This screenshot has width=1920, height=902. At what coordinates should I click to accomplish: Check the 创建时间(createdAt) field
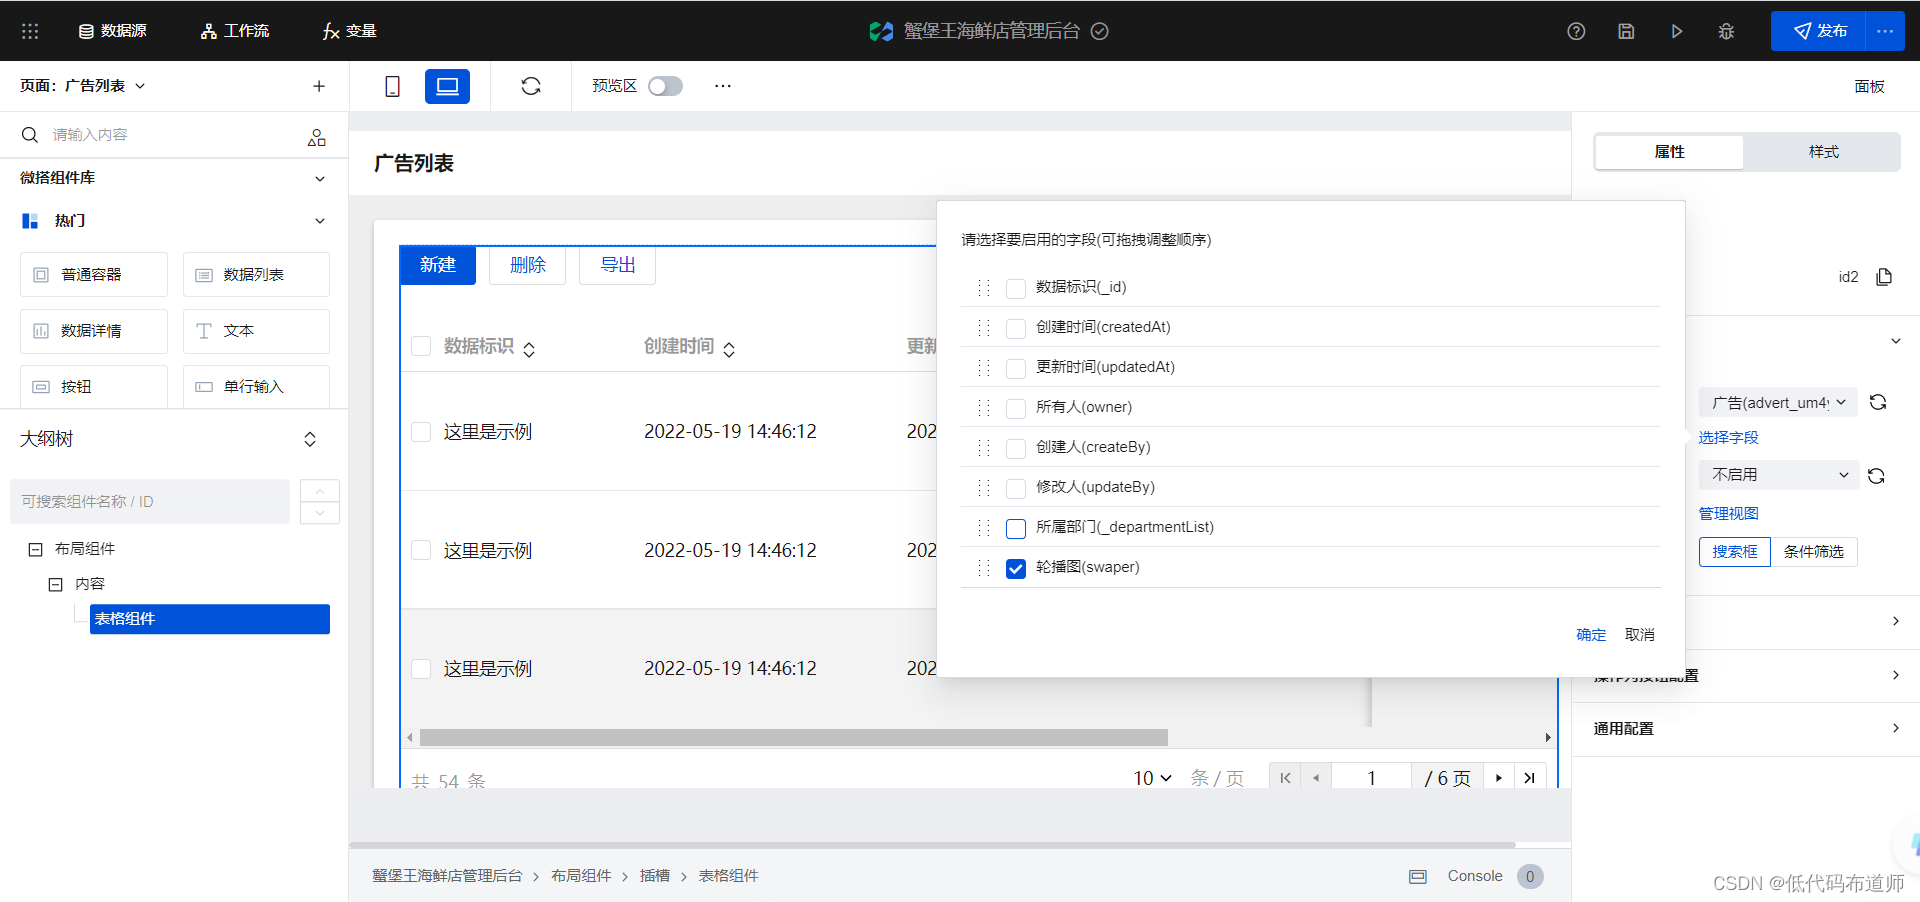(1016, 328)
